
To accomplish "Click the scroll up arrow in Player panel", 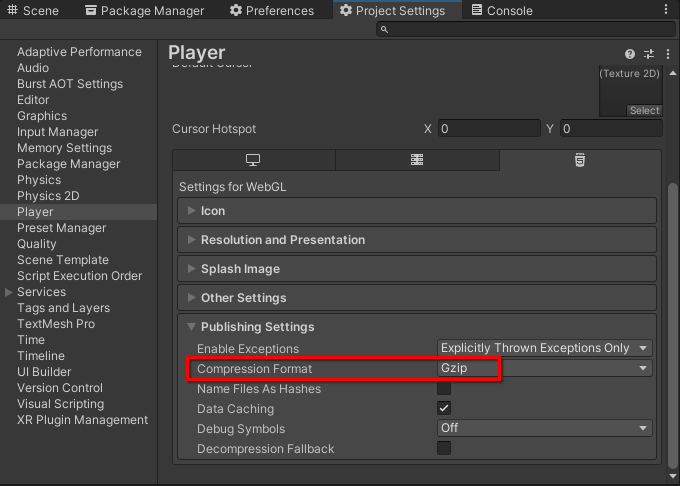I will tap(673, 73).
